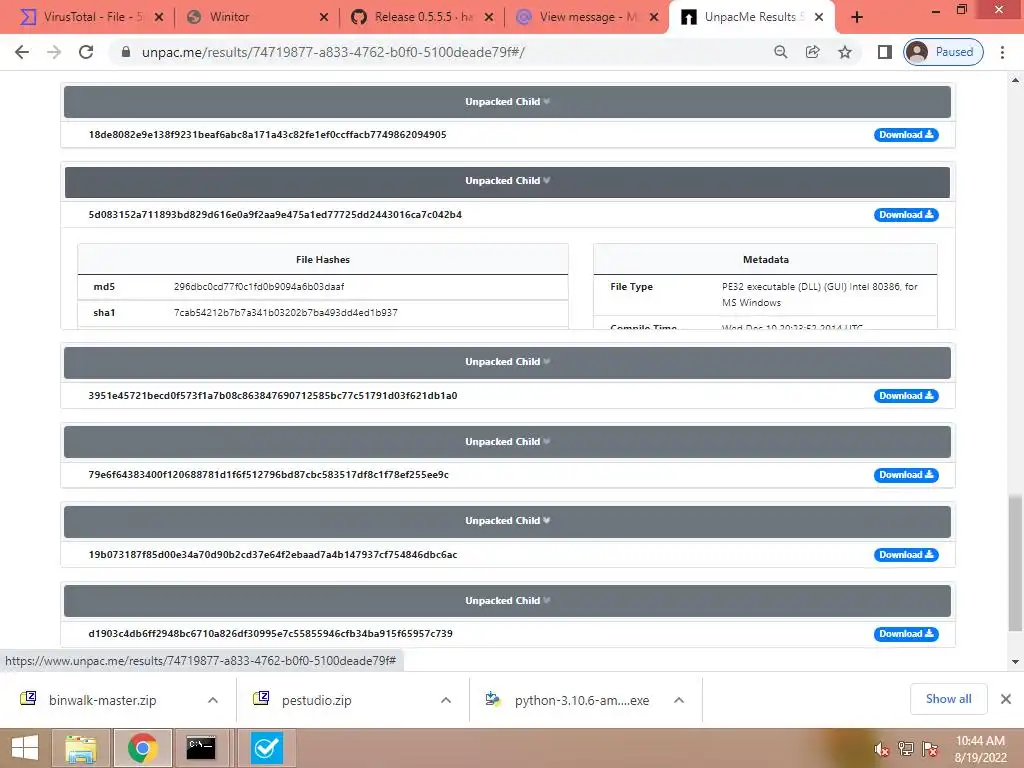Screen dimensions: 1024x768
Task: Open the blue checkmark app in taskbar
Action: [266, 748]
